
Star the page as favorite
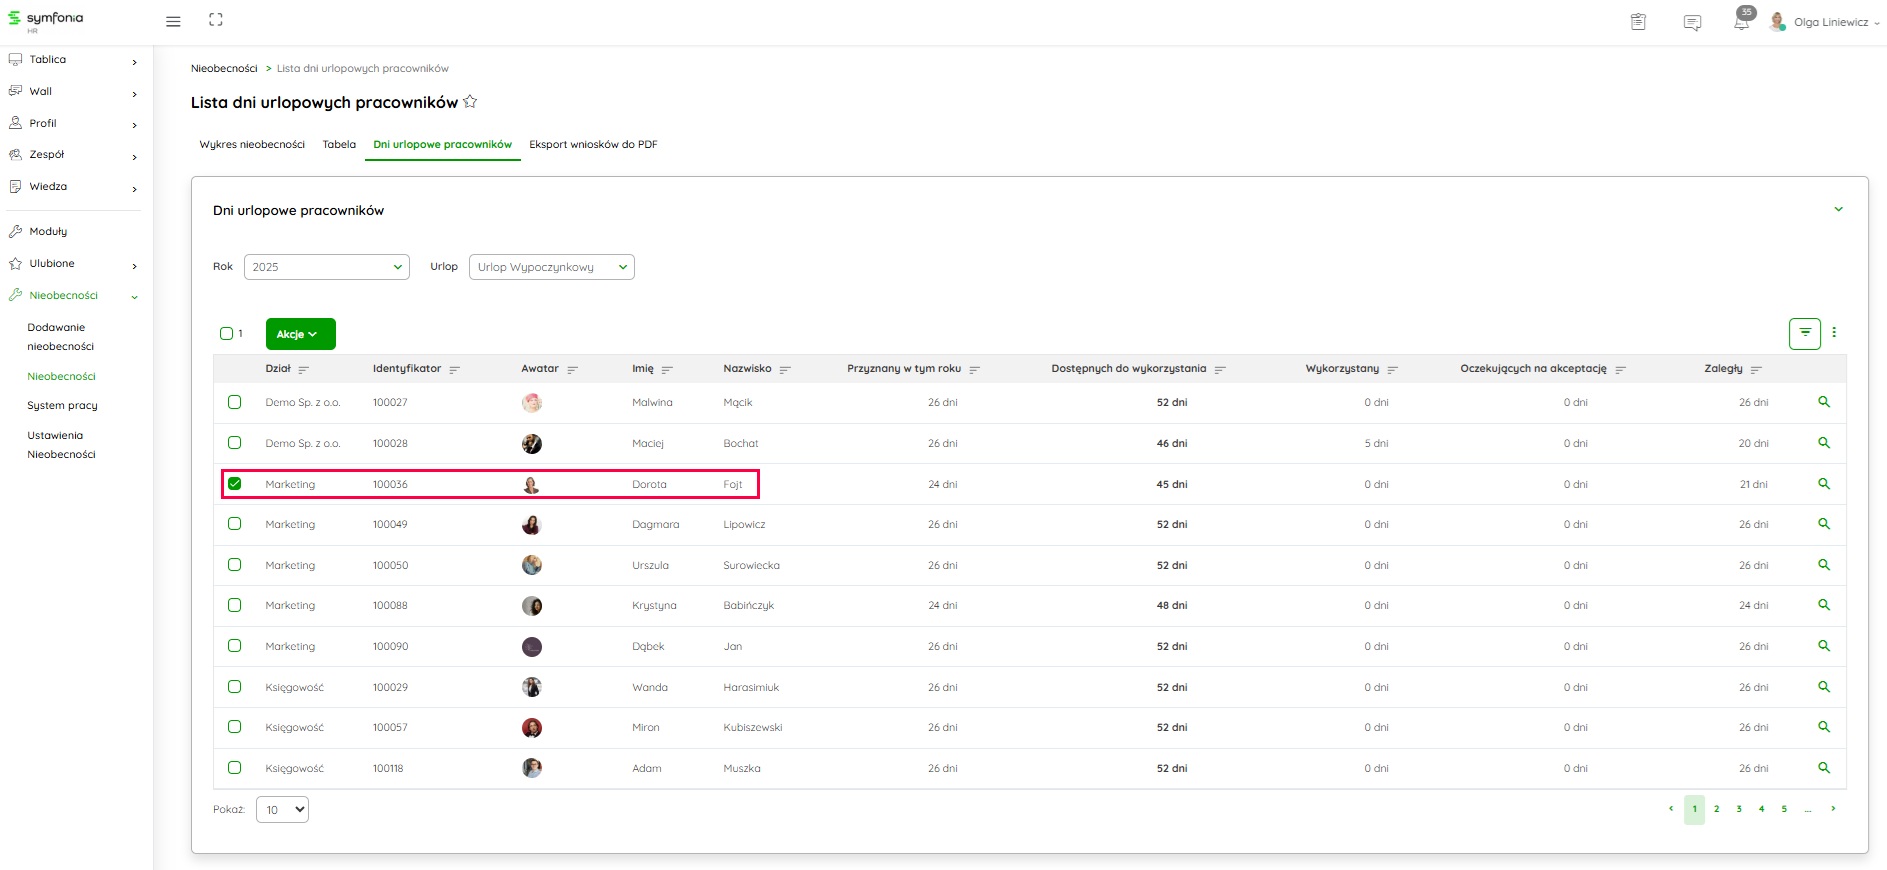point(470,102)
